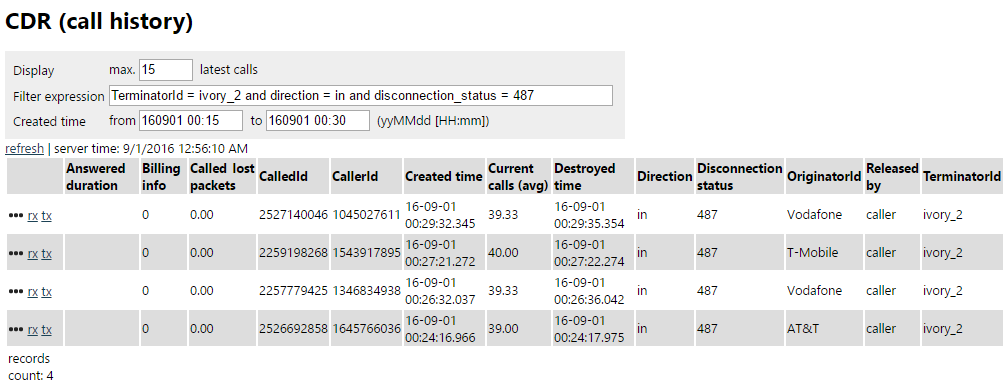
Task: Click the Billing info column header
Action: point(163,177)
